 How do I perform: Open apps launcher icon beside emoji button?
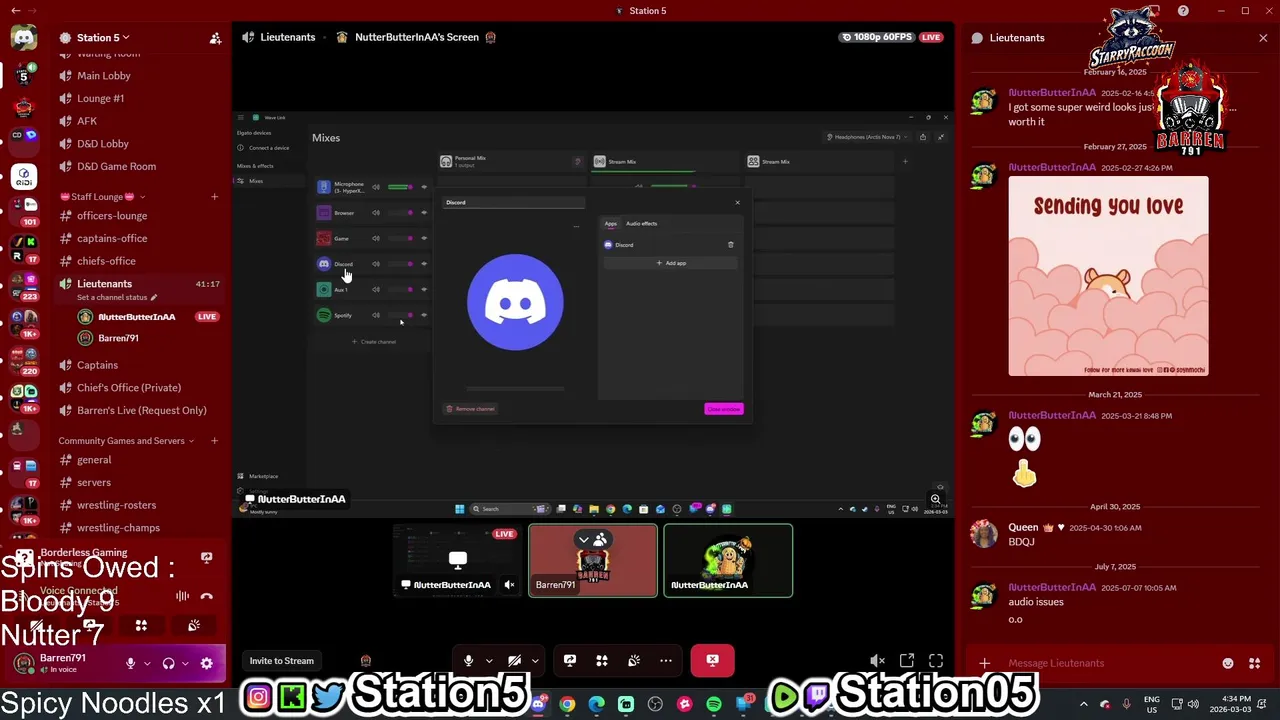(x=1256, y=663)
